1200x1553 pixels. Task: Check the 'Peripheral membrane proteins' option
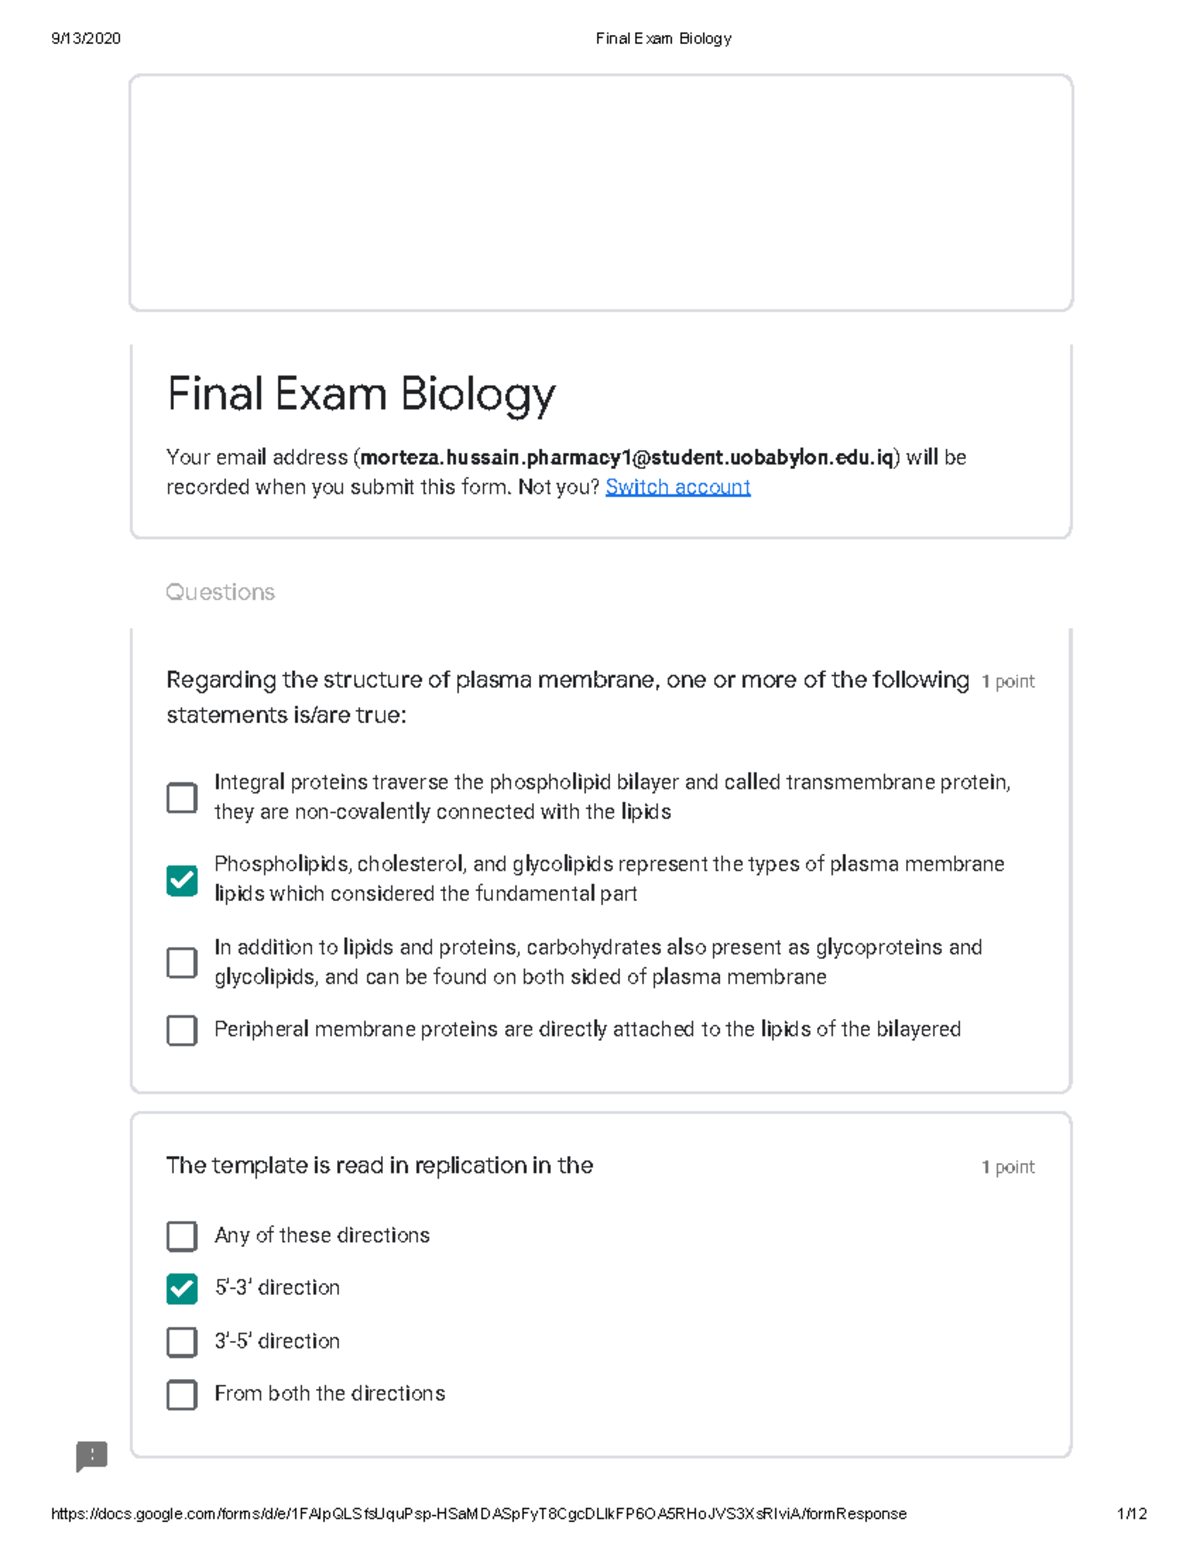(x=181, y=1030)
